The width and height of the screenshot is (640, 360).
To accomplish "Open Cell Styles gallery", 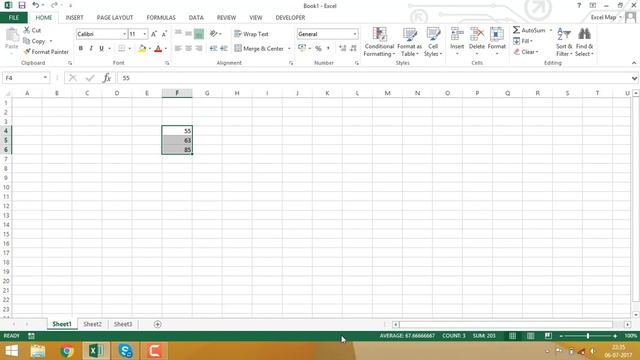I will 433,42.
